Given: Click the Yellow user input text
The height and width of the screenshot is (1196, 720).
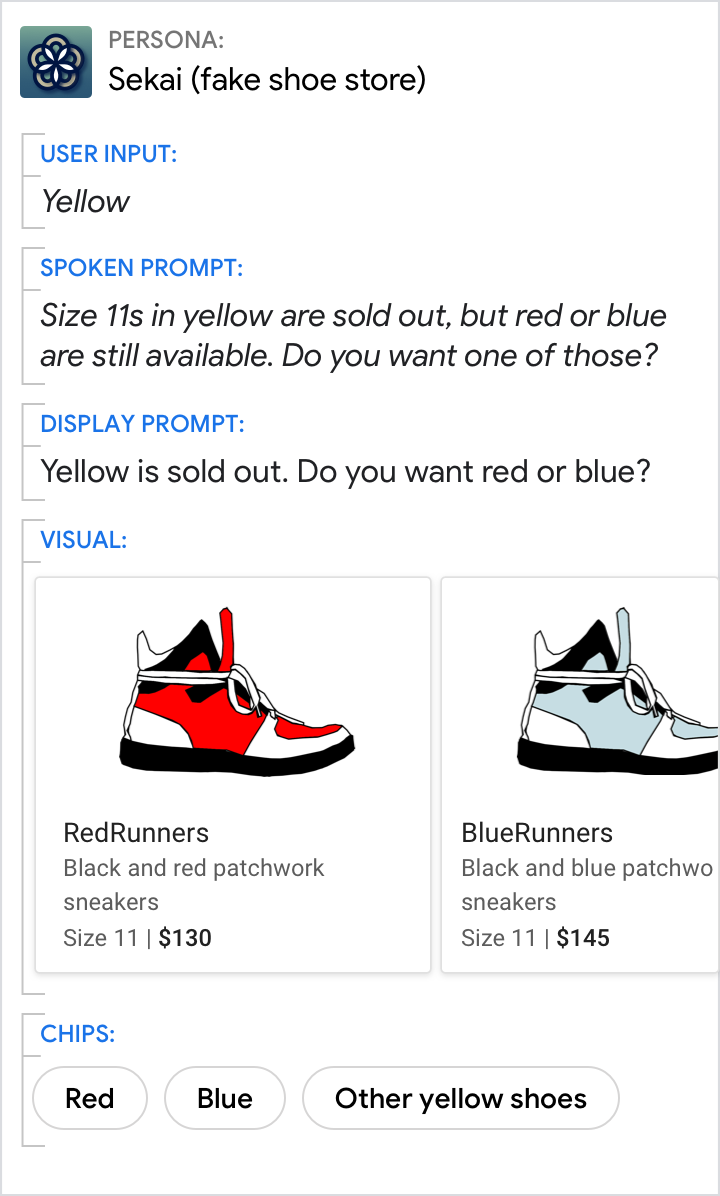Looking at the screenshot, I should pyautogui.click(x=86, y=202).
